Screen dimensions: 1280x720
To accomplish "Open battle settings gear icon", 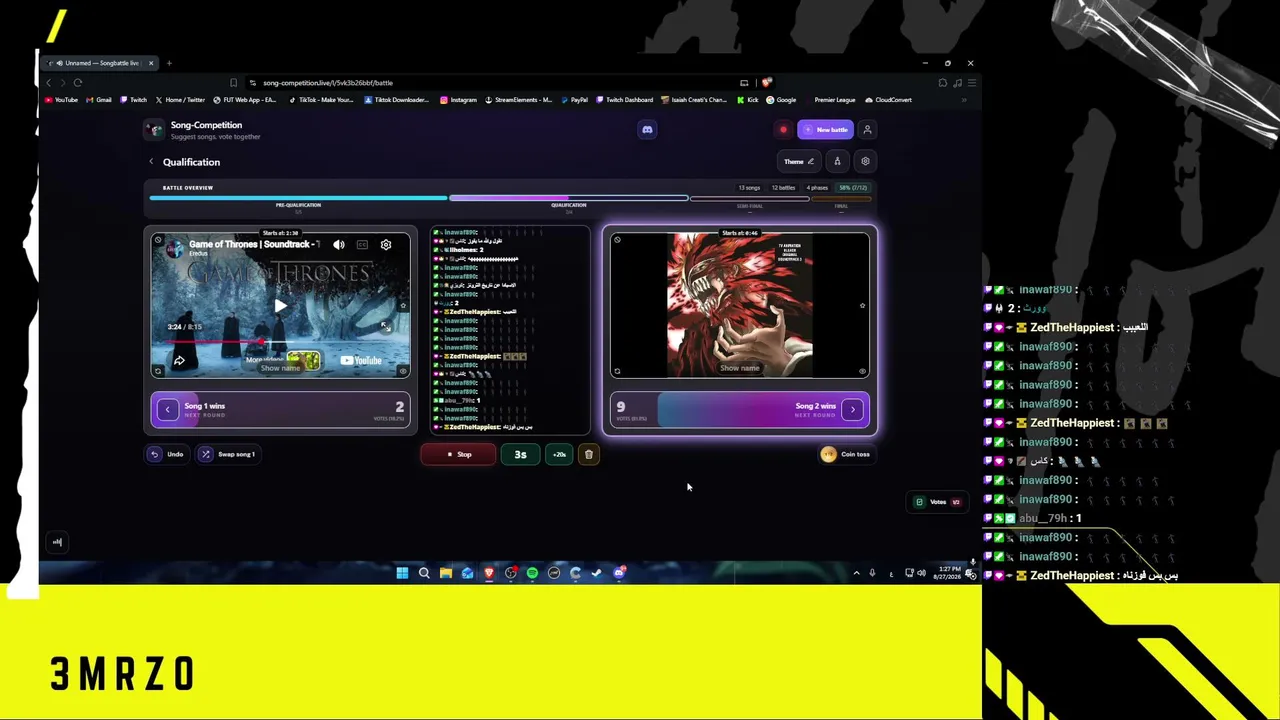I will pyautogui.click(x=865, y=161).
